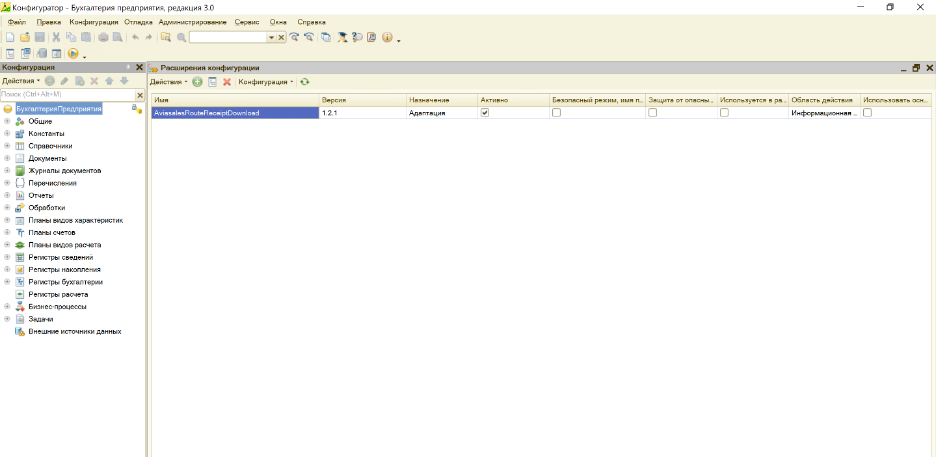Click the Redo arrow icon
Image resolution: width=936 pixels, height=458 pixels.
click(x=149, y=37)
